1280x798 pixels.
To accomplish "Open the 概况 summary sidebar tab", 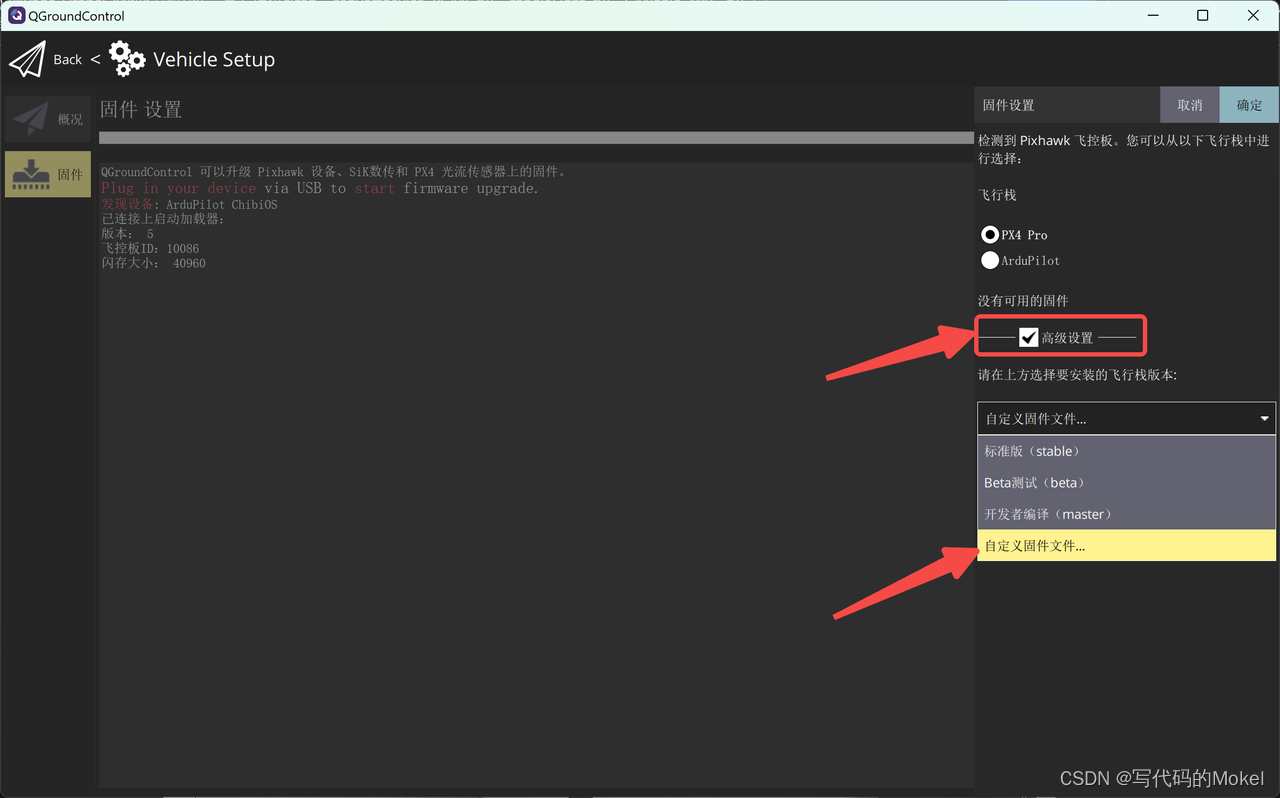I will pyautogui.click(x=48, y=119).
